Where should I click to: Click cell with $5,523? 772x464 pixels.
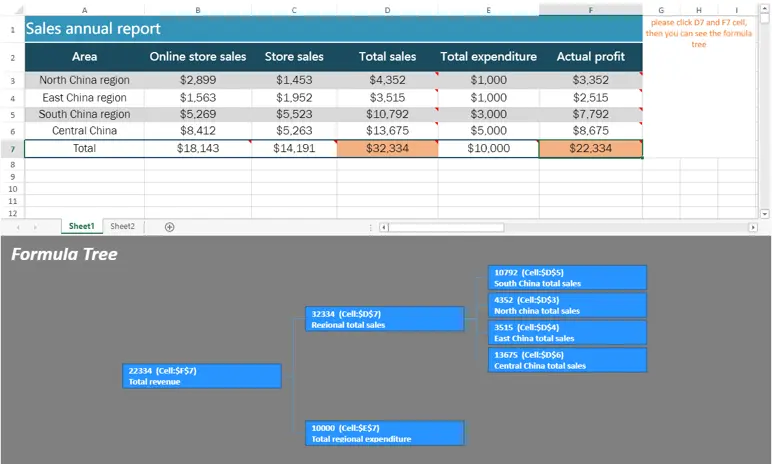pos(294,114)
